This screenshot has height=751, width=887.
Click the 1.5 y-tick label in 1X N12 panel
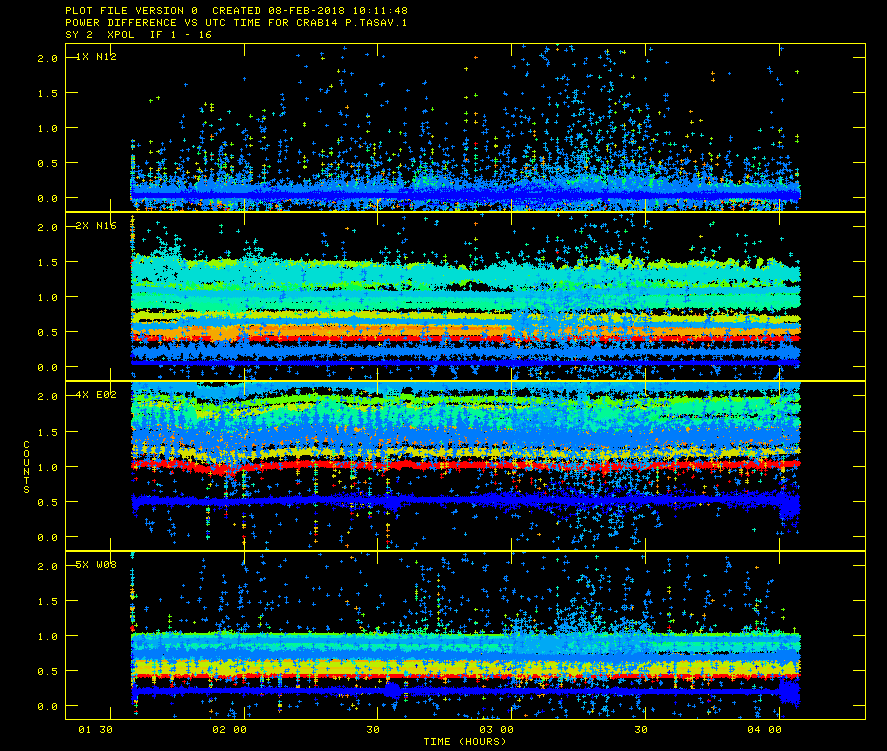[46, 93]
